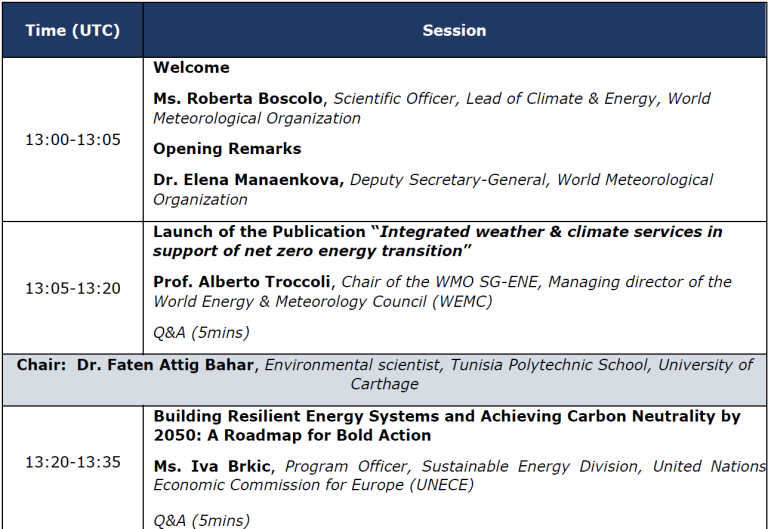Click the name Prof. Alberto Troccoli
The width and height of the screenshot is (768, 529).
[243, 282]
